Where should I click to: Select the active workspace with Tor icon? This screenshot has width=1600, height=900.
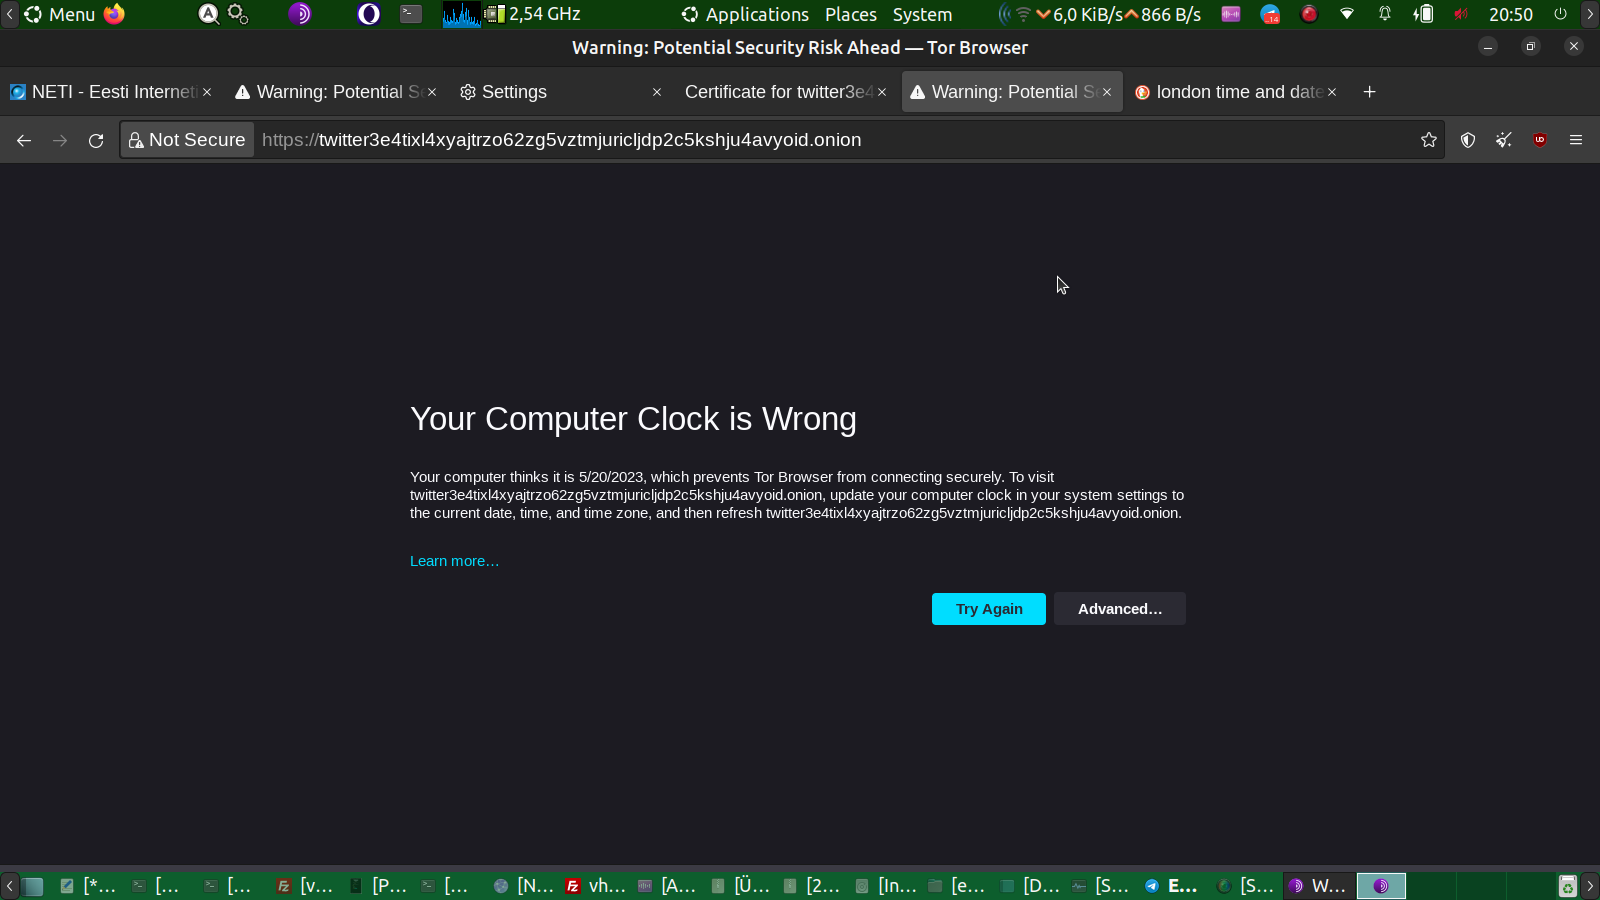pyautogui.click(x=1381, y=886)
